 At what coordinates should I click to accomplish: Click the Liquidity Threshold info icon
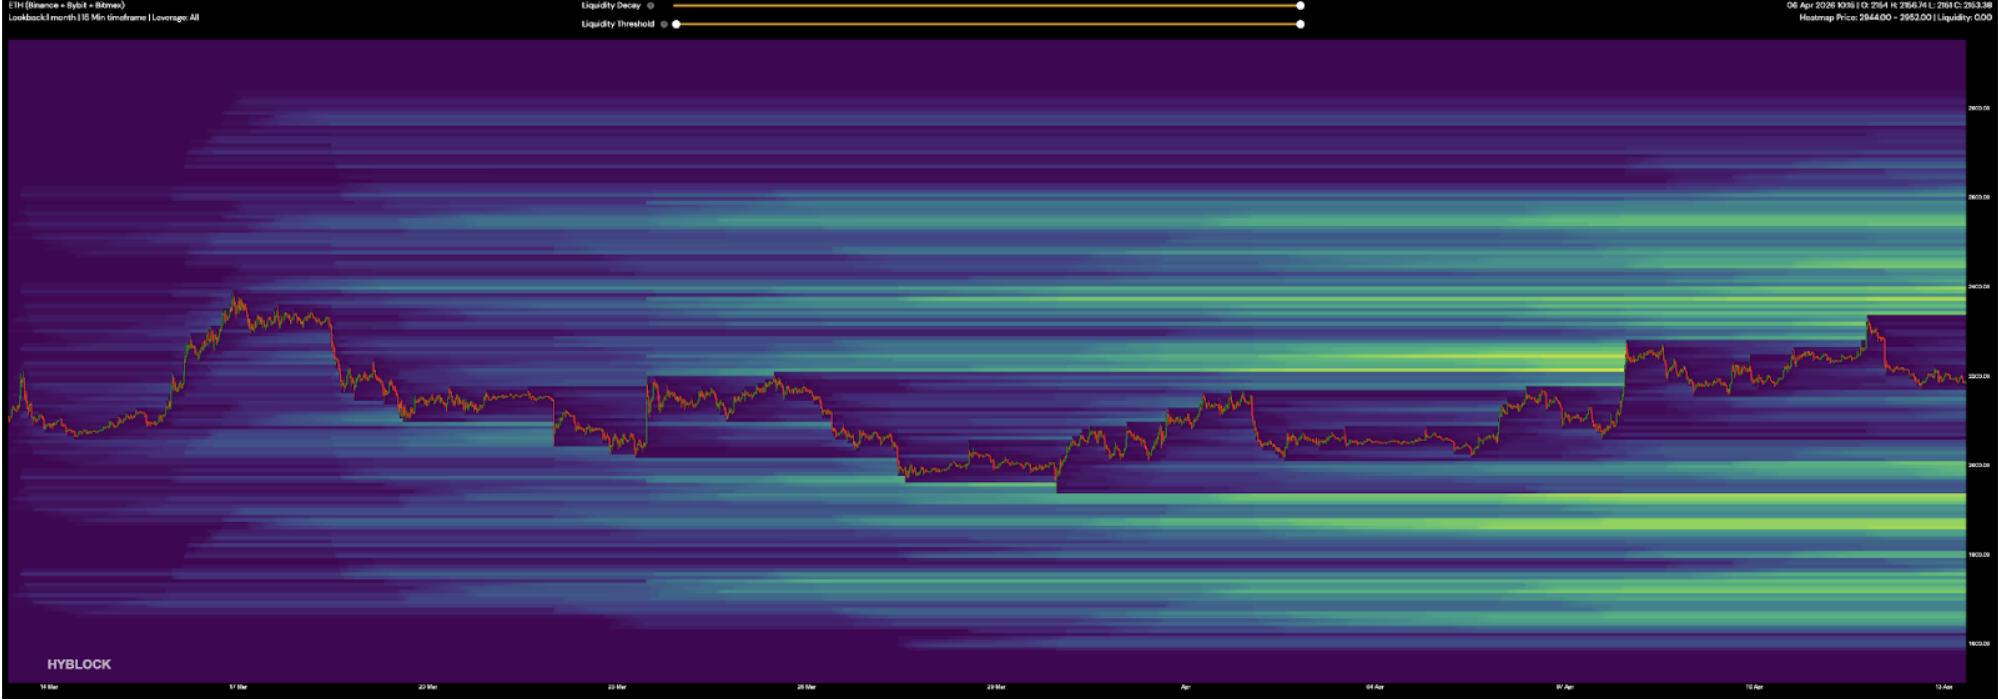(664, 24)
